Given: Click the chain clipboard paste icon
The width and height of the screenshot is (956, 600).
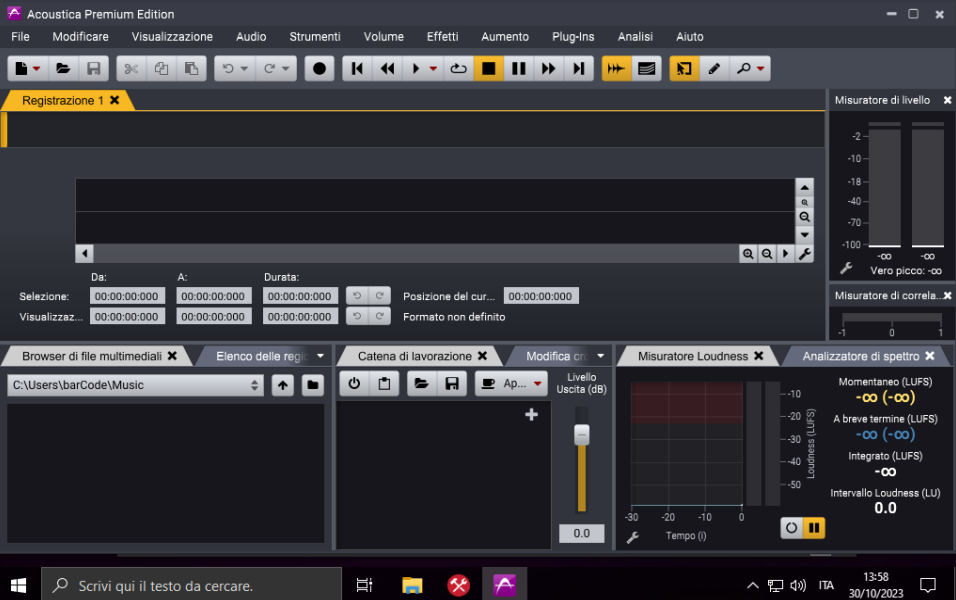Looking at the screenshot, I should click(x=384, y=384).
